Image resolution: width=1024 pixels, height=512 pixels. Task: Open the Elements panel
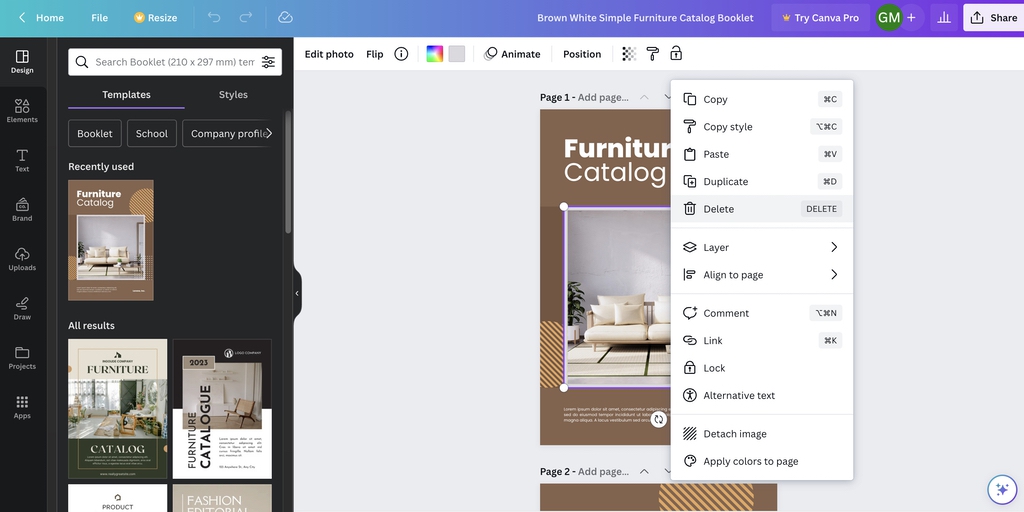22,111
